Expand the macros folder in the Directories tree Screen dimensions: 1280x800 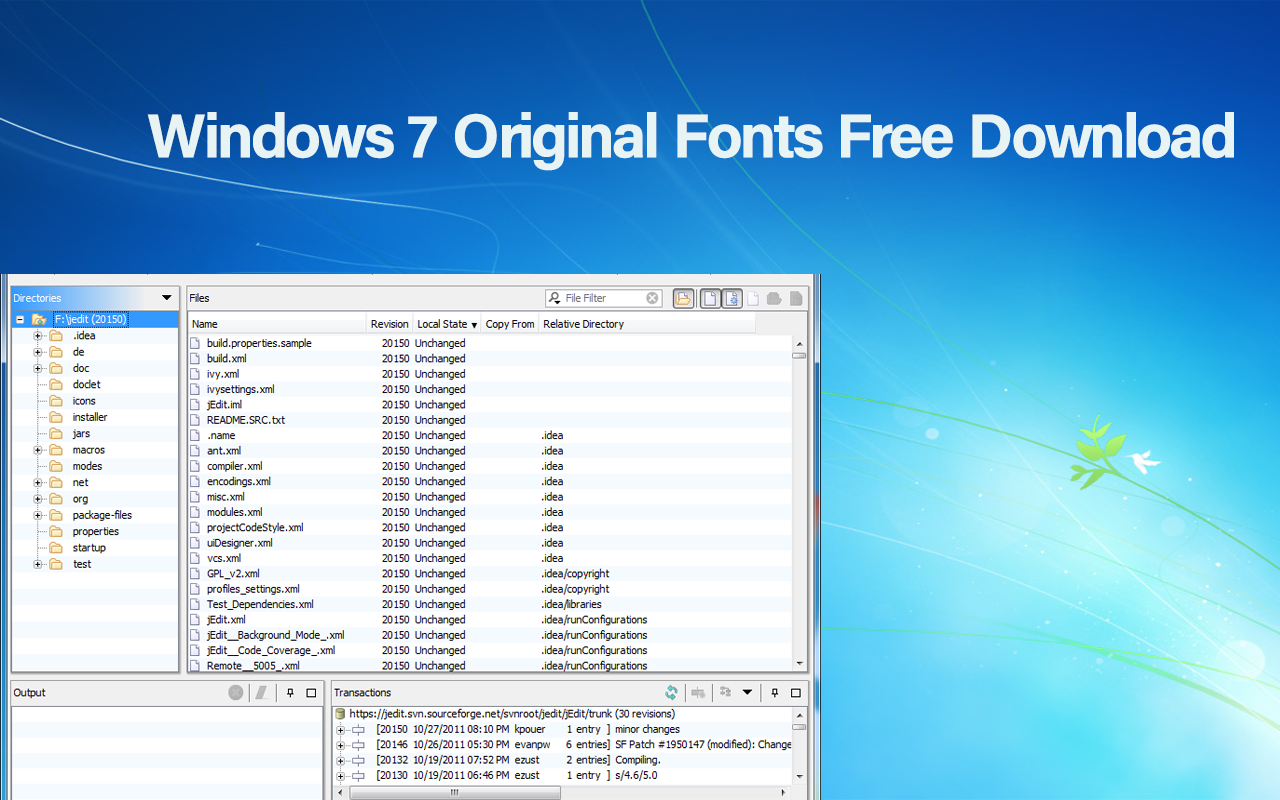coord(38,449)
